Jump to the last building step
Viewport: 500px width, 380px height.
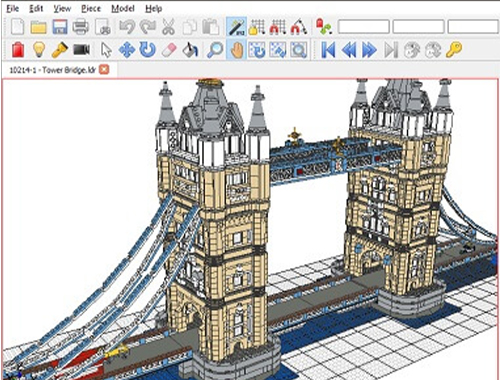pyautogui.click(x=391, y=50)
